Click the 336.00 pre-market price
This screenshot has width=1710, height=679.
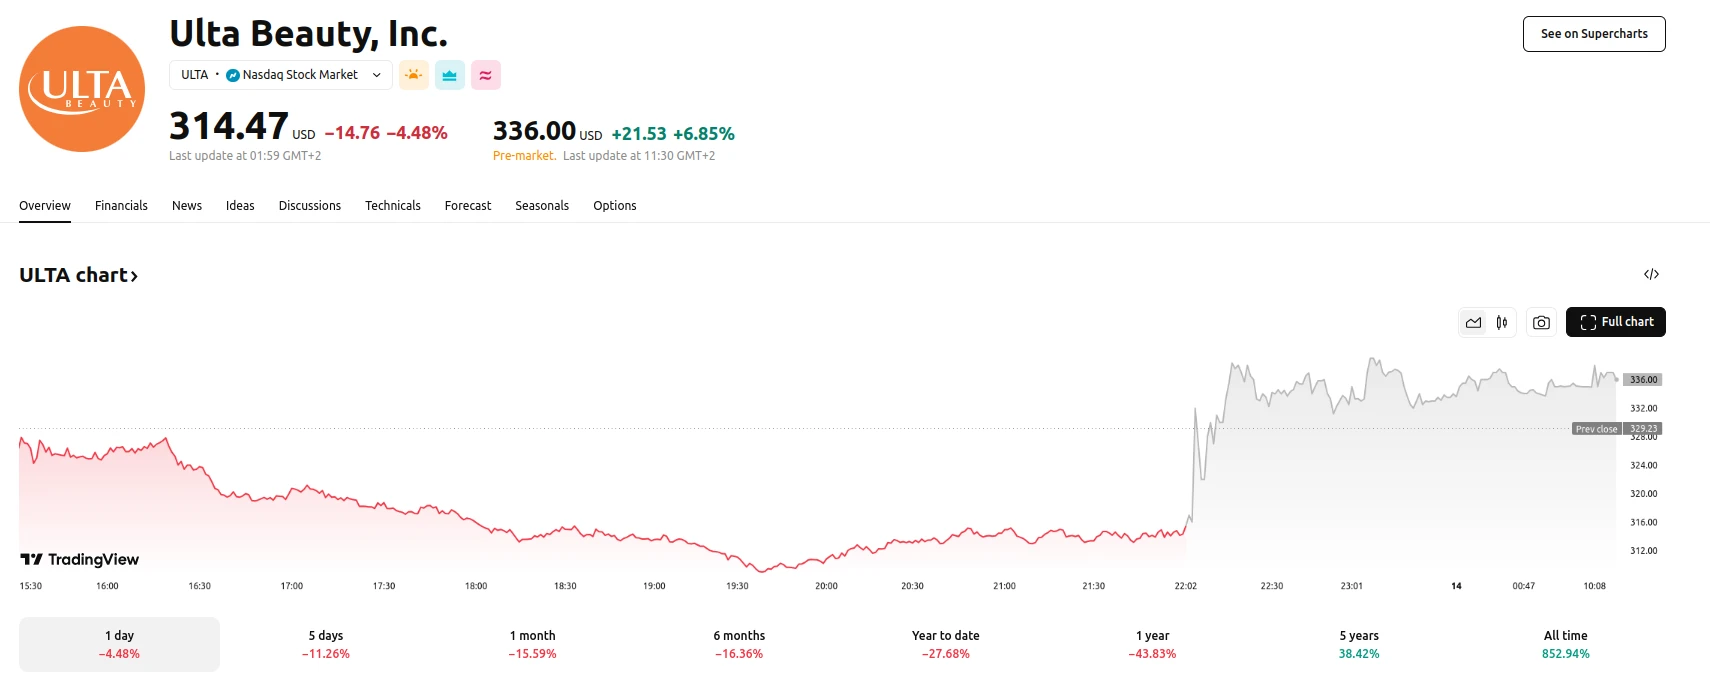534,131
